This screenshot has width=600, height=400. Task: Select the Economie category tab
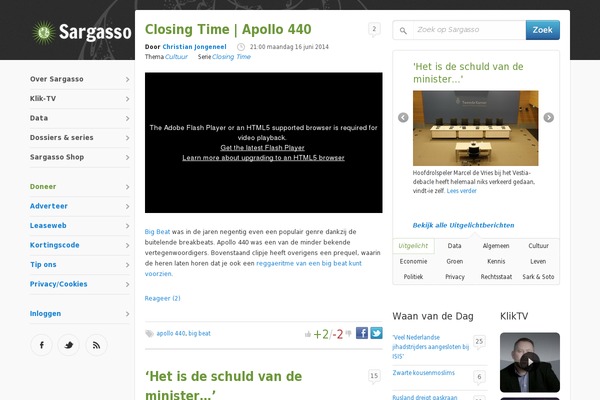pyautogui.click(x=413, y=261)
